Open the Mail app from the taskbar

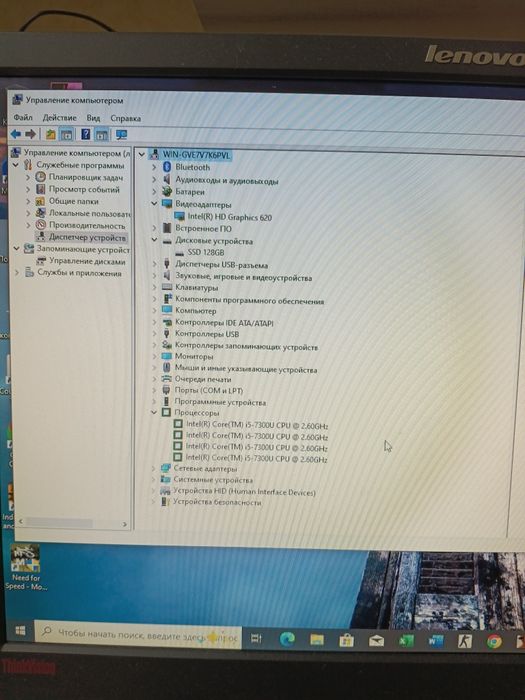tap(376, 641)
